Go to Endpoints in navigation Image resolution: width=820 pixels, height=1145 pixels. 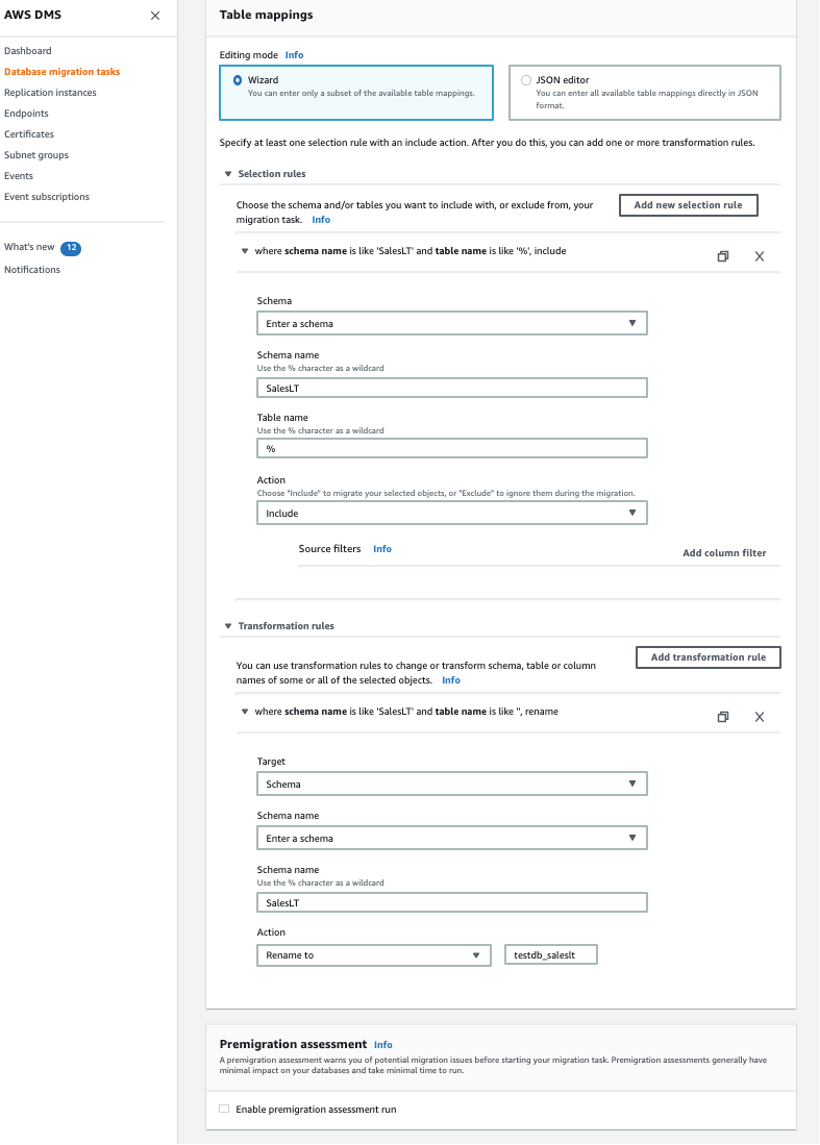tap(26, 114)
